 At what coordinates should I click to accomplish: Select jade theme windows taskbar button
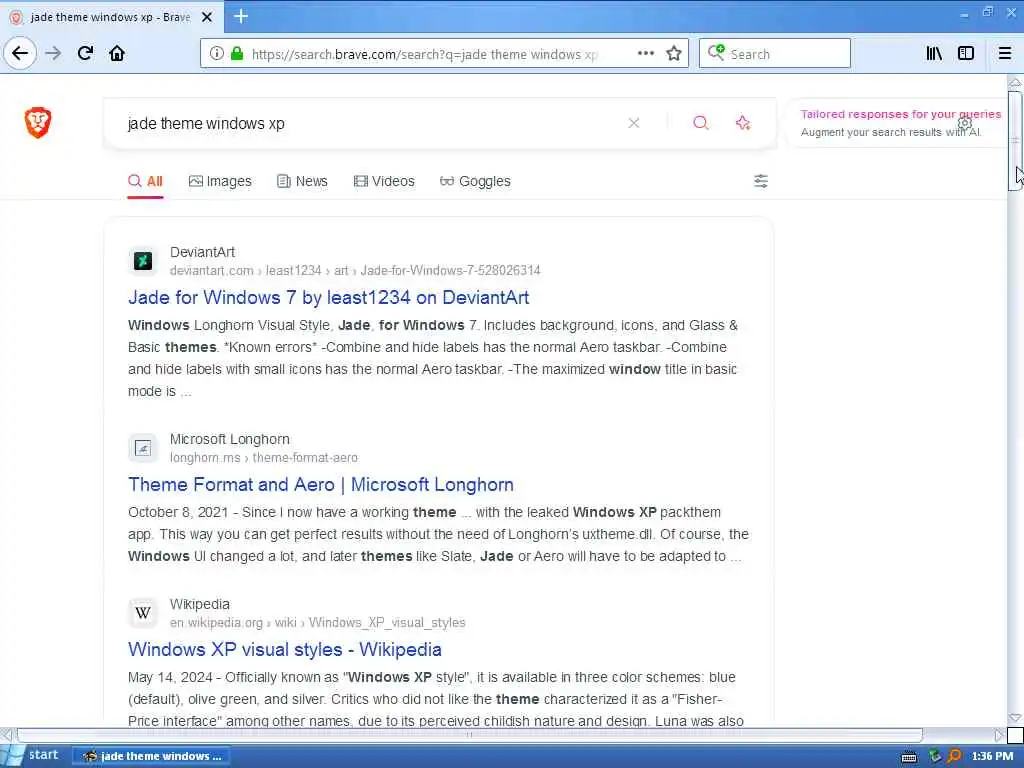[151, 756]
